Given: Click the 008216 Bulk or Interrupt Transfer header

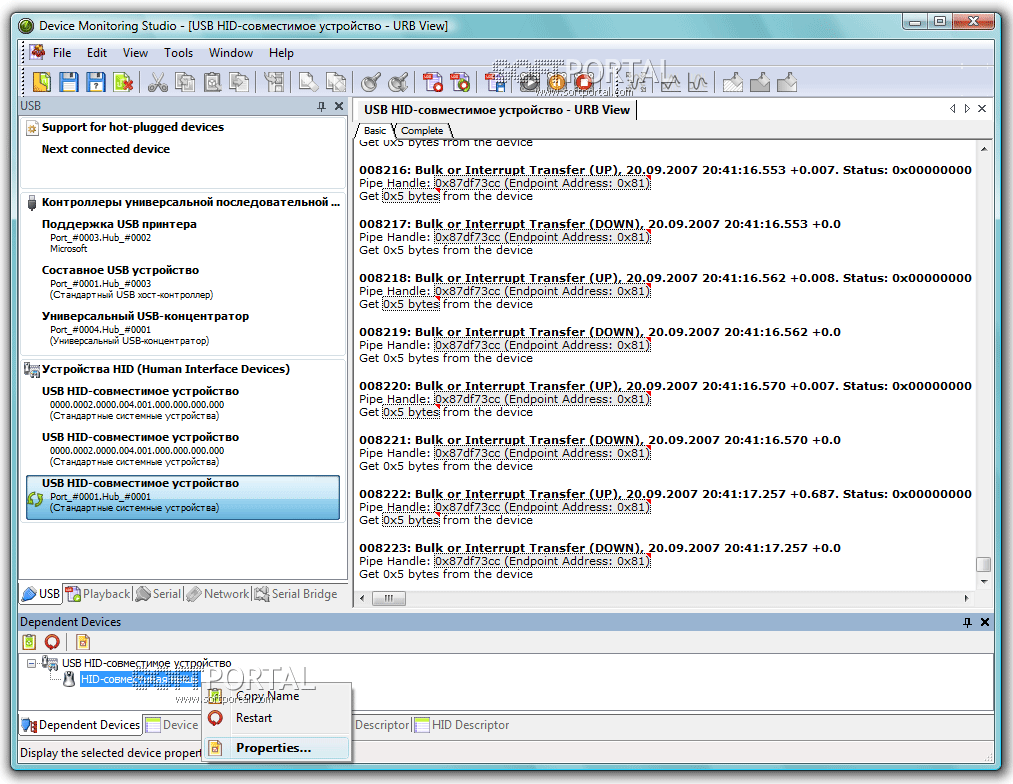Looking at the screenshot, I should [x=665, y=170].
